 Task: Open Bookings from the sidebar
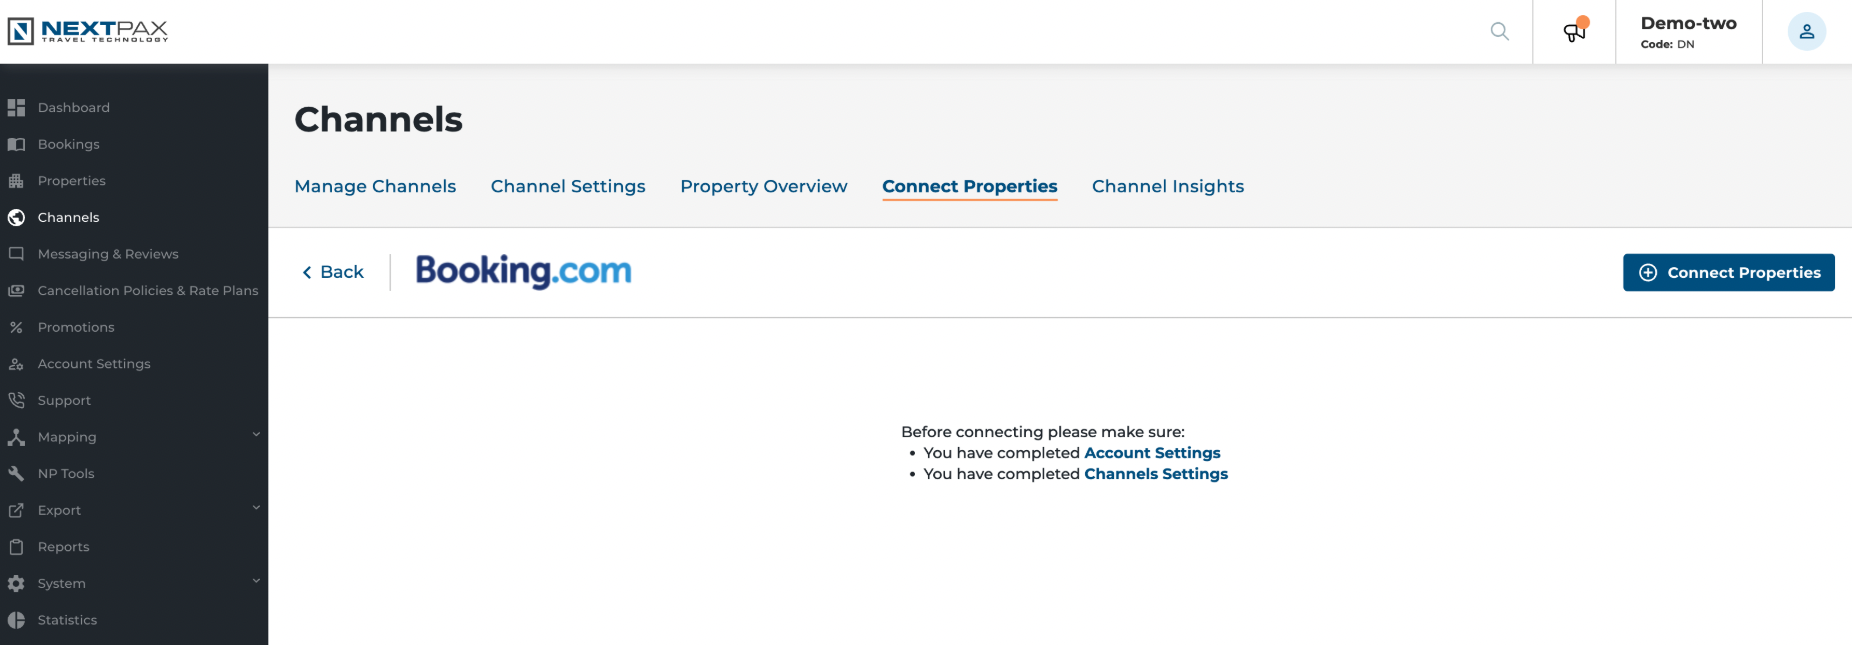click(69, 144)
